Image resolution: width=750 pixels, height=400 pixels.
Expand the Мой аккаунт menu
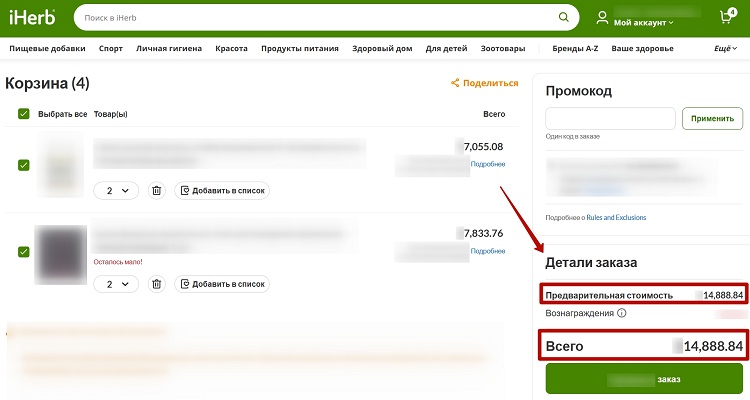(x=643, y=22)
